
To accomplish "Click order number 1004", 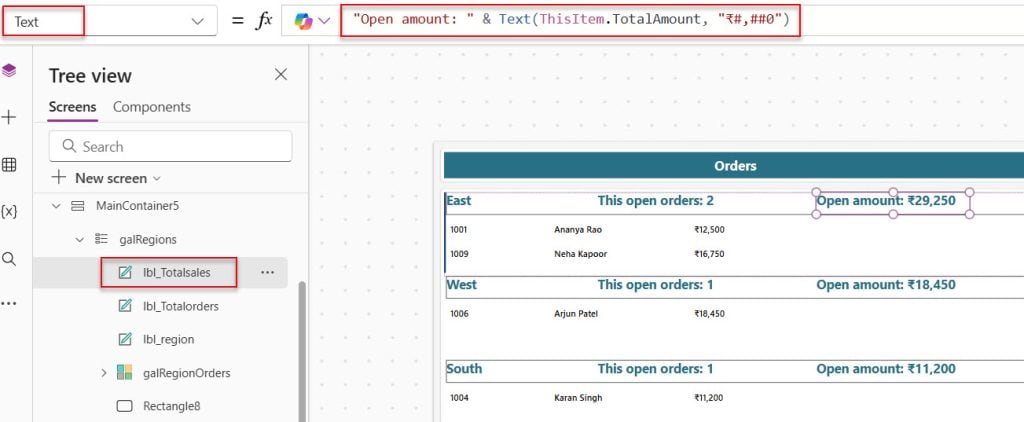I will 458,398.
